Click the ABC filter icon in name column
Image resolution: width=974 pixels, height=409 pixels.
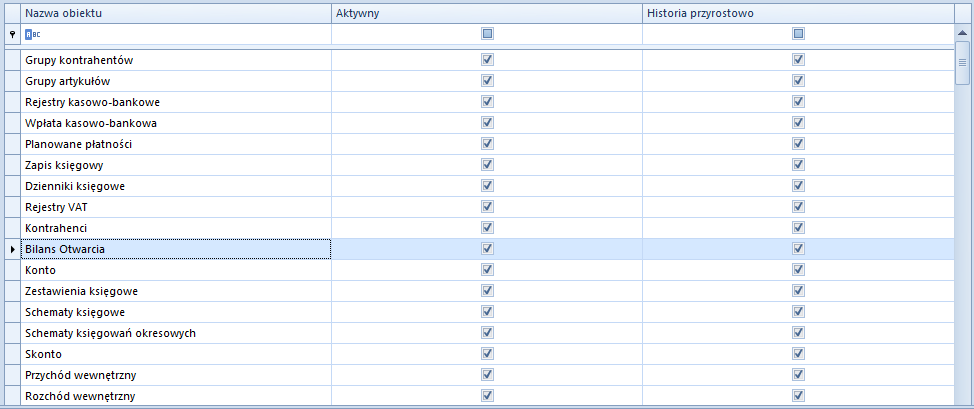pyautogui.click(x=32, y=34)
